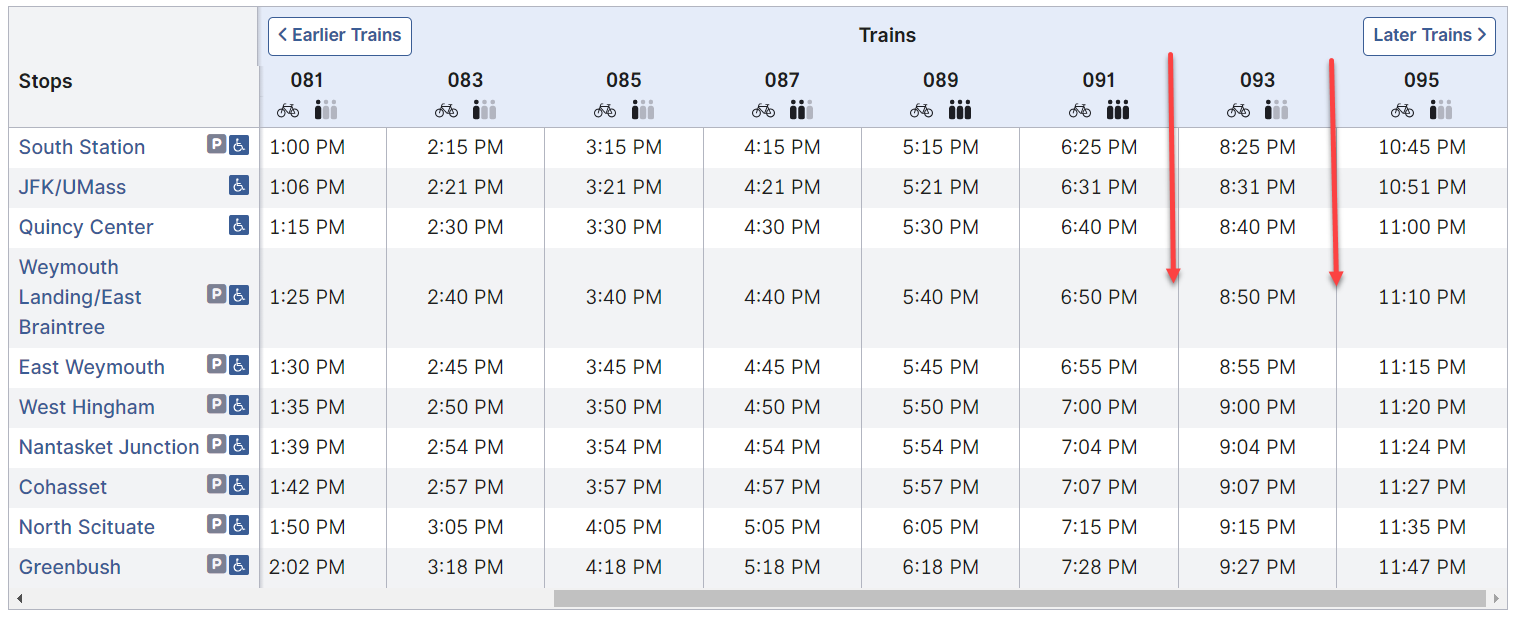Show Later Trains

(1428, 36)
